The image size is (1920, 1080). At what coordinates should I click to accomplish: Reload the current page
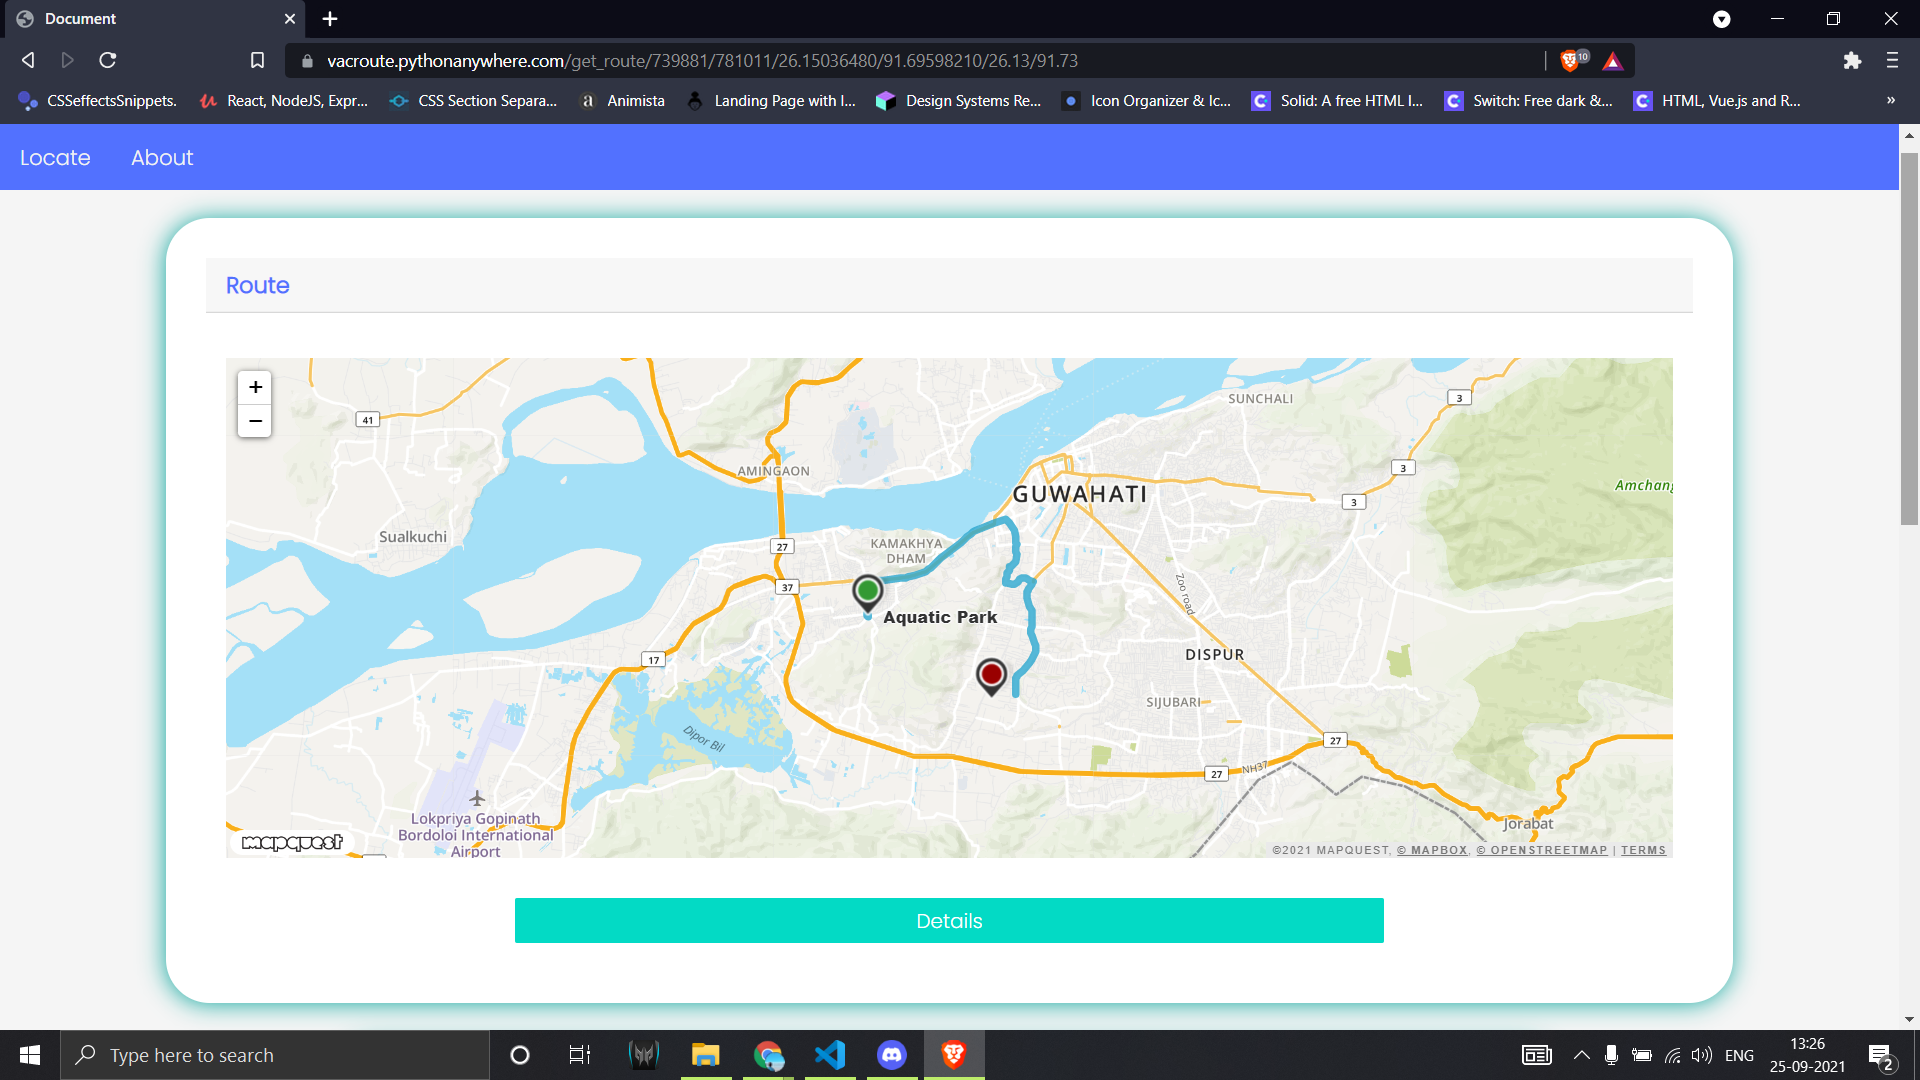[108, 61]
